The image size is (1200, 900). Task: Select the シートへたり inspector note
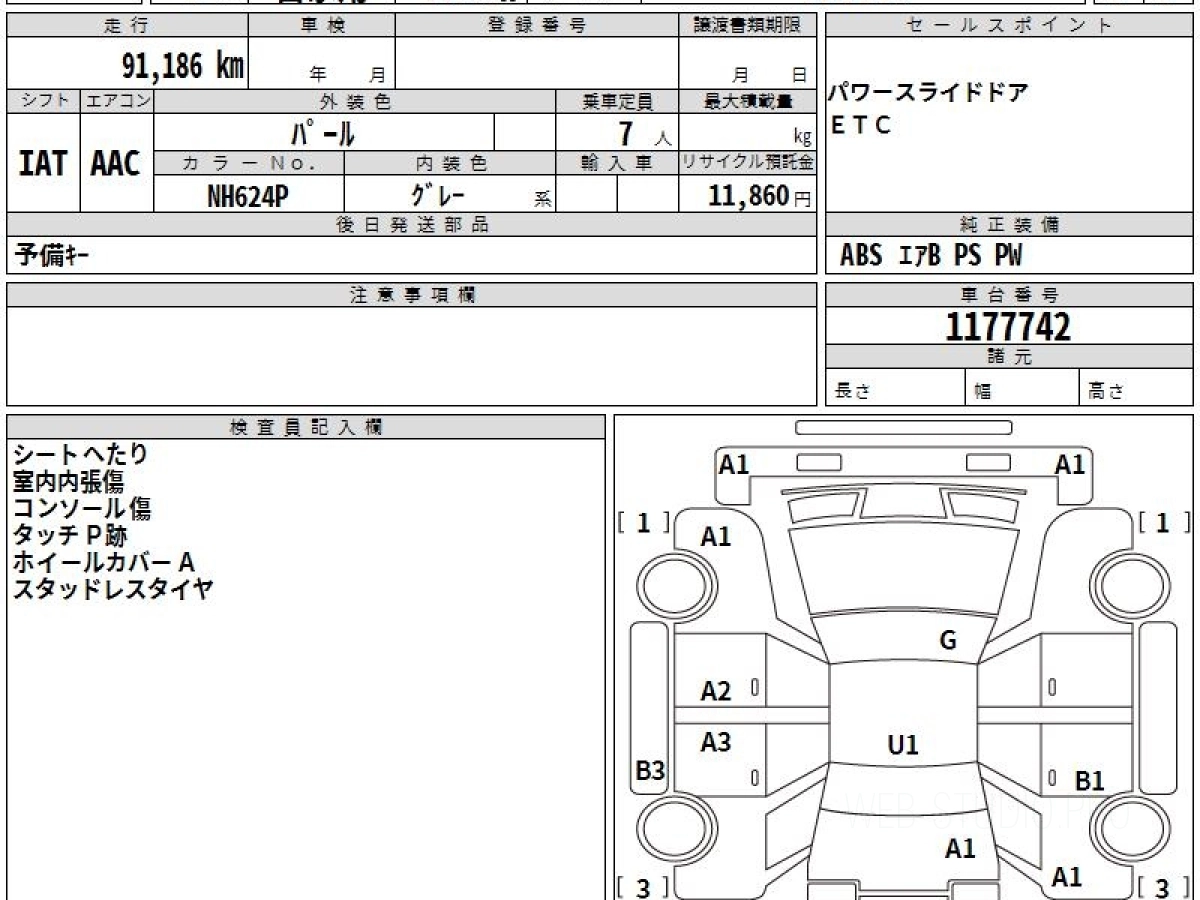point(80,454)
